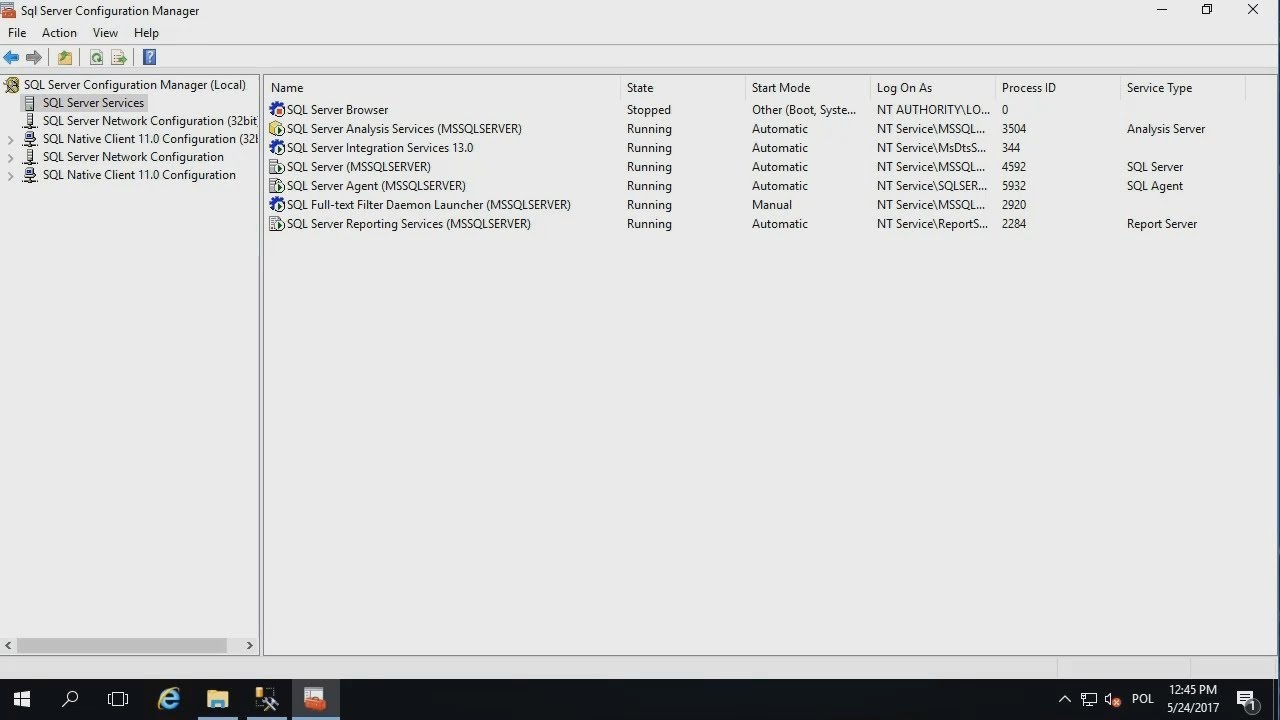The width and height of the screenshot is (1280, 720).
Task: Open Help via the blue question mark icon
Action: [149, 58]
